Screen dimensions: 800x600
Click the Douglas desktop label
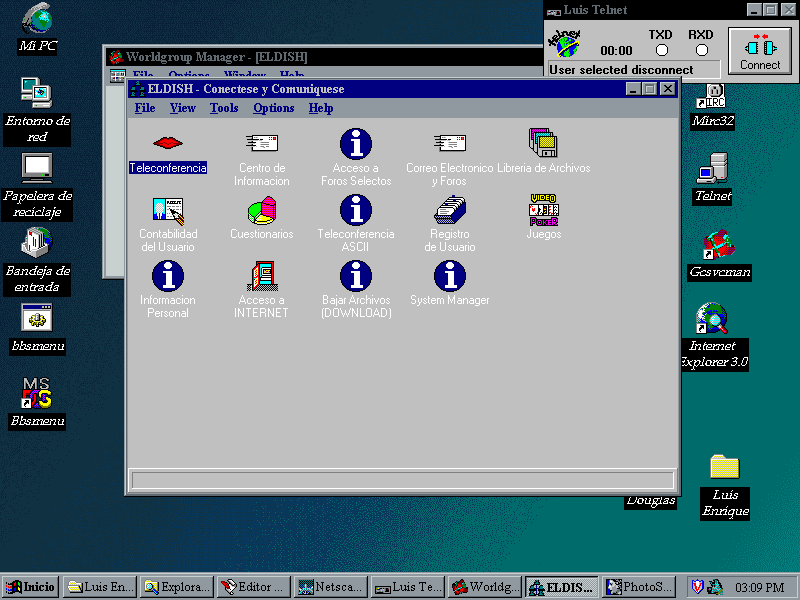(651, 501)
